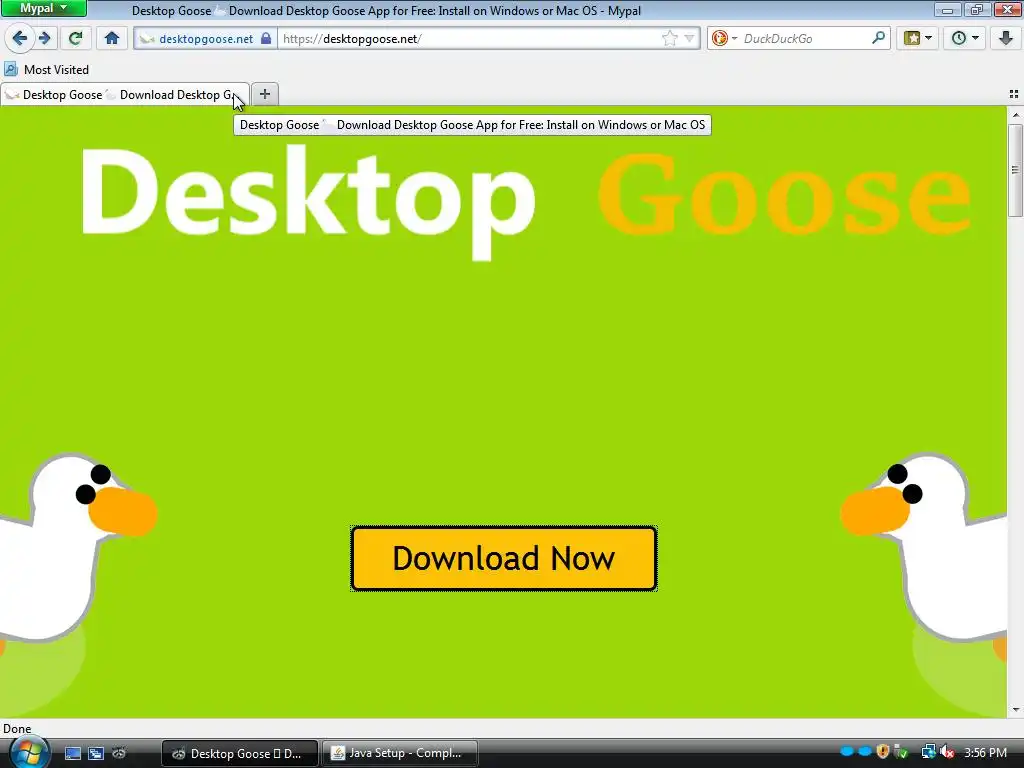1024x768 pixels.
Task: Switch to Desktop Goose taskbar button
Action: (240, 753)
